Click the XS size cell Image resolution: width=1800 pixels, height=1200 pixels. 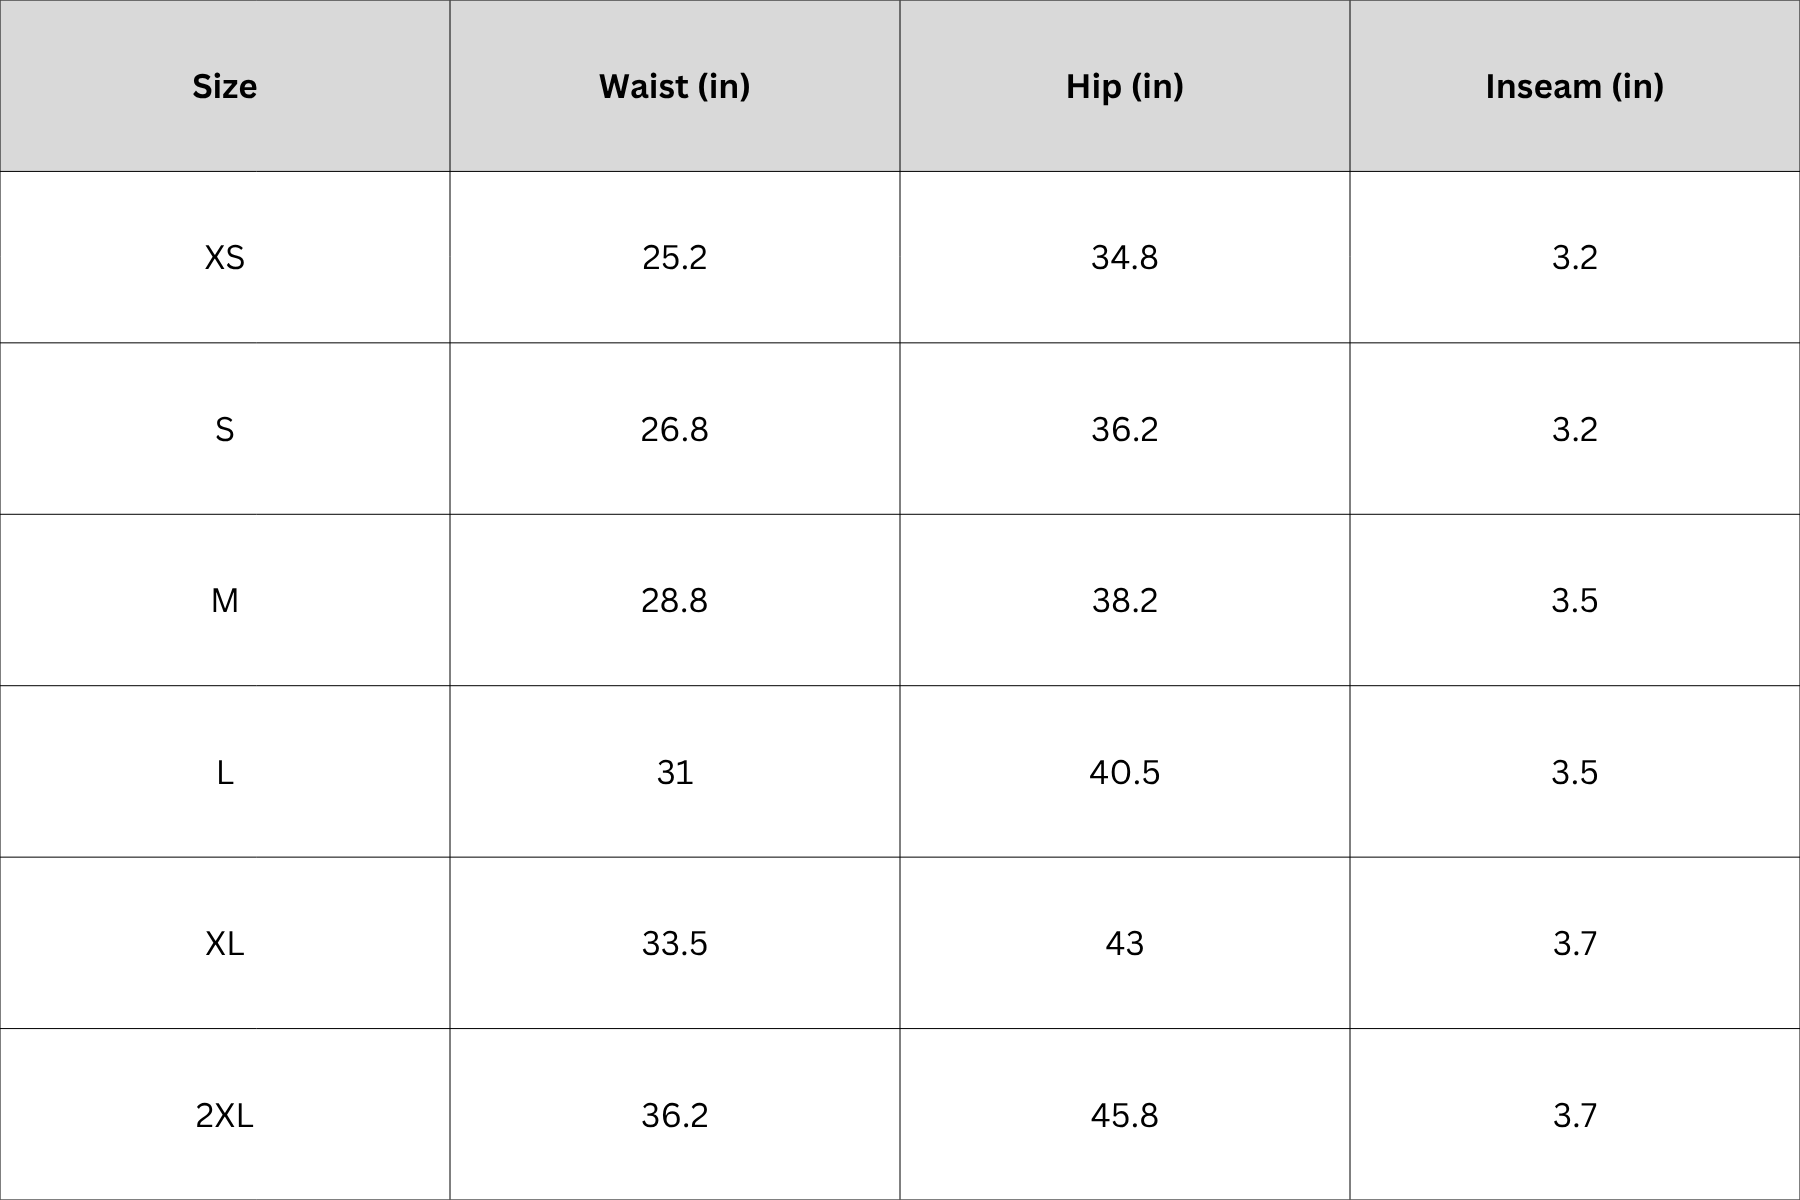[x=224, y=258]
